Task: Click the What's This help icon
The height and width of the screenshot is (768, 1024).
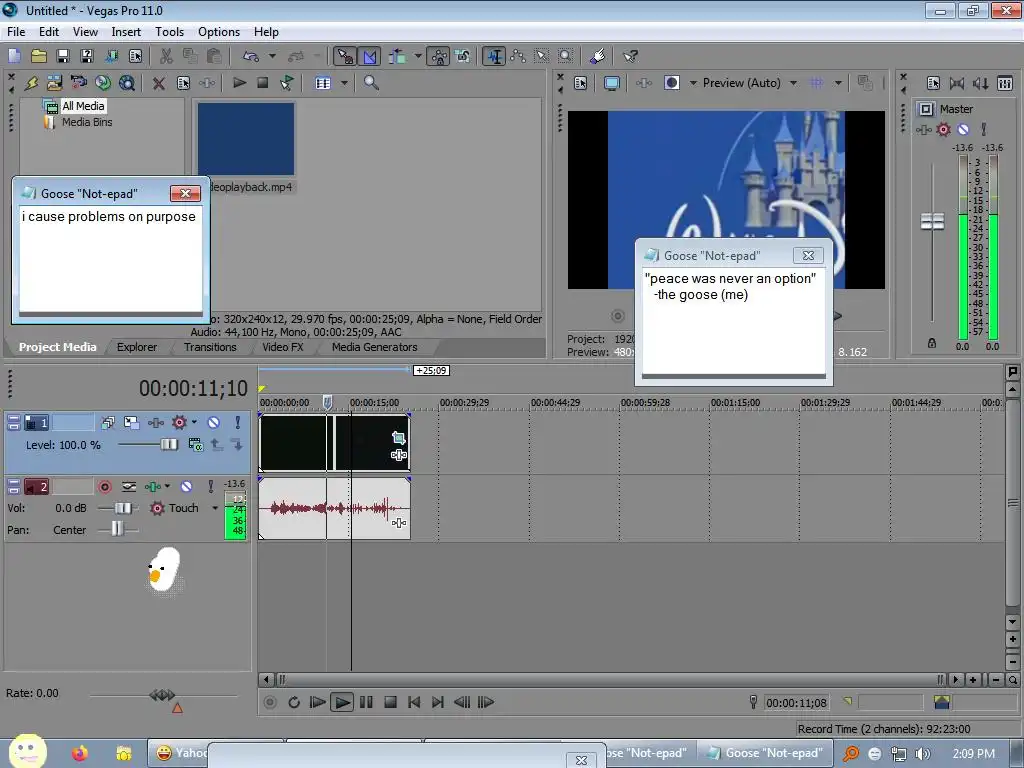Action: 630,57
